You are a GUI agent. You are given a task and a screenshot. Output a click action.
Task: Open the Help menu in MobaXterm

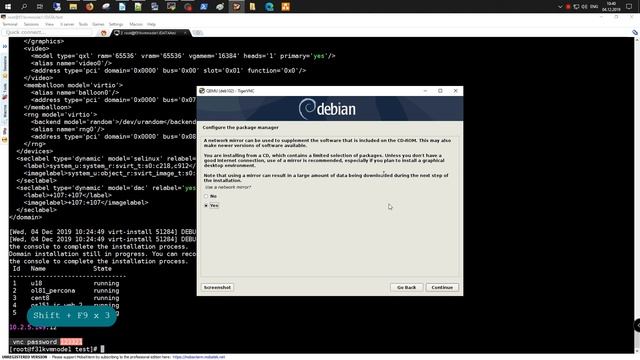point(151,24)
